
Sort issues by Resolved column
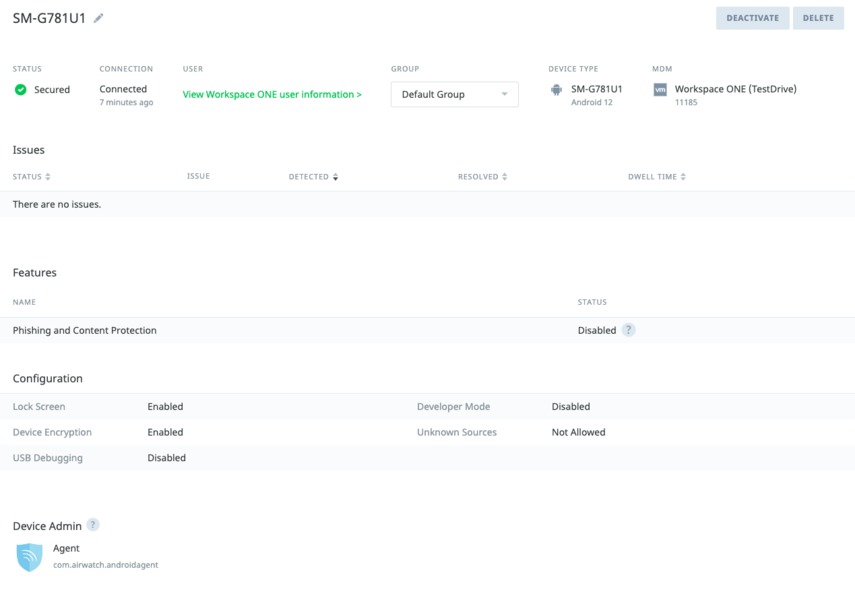click(482, 177)
